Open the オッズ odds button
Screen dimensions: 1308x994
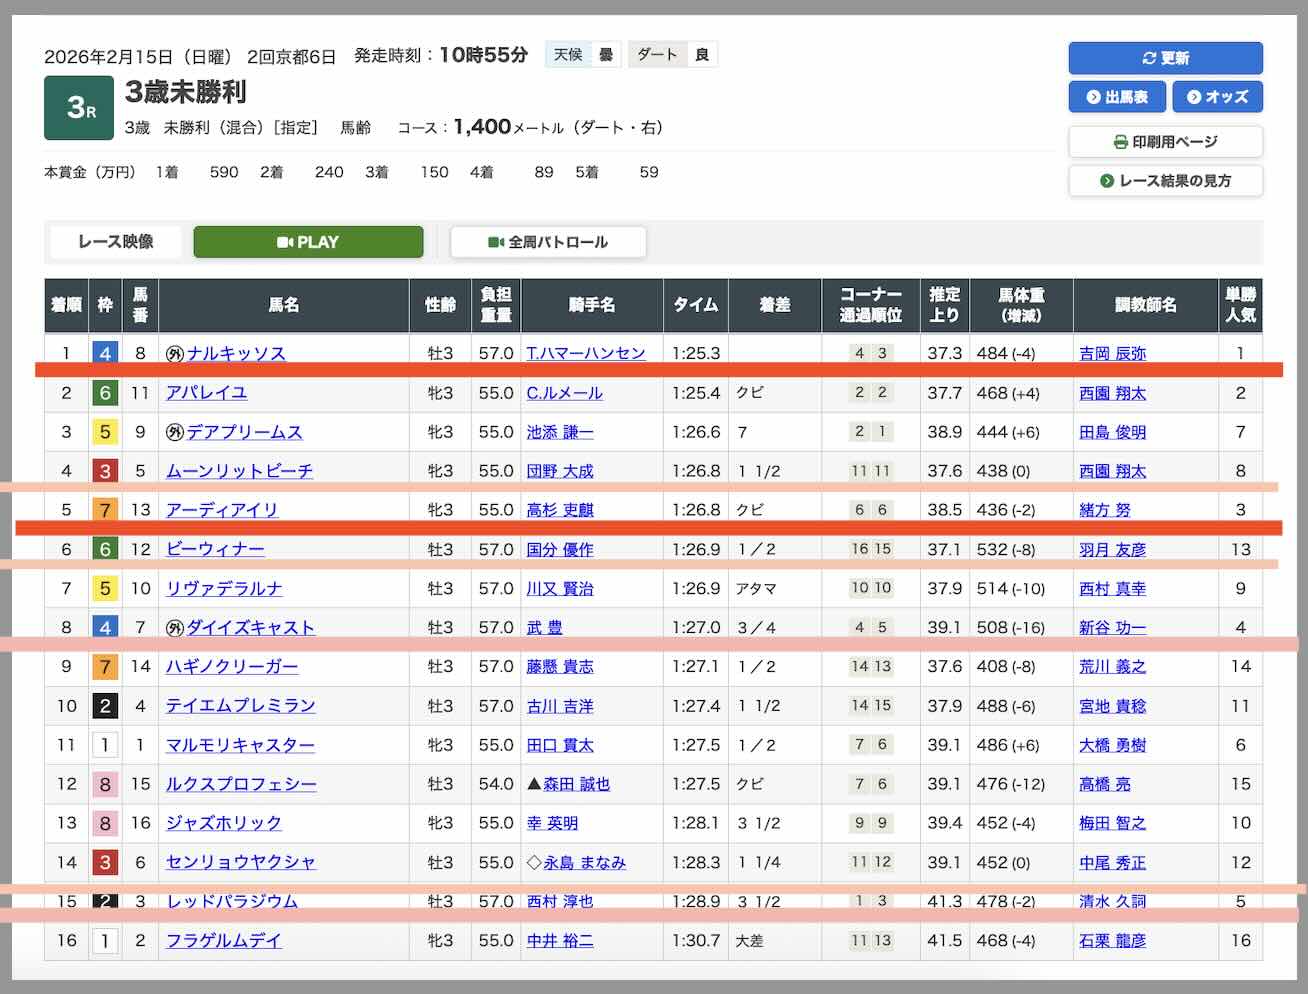(1217, 97)
